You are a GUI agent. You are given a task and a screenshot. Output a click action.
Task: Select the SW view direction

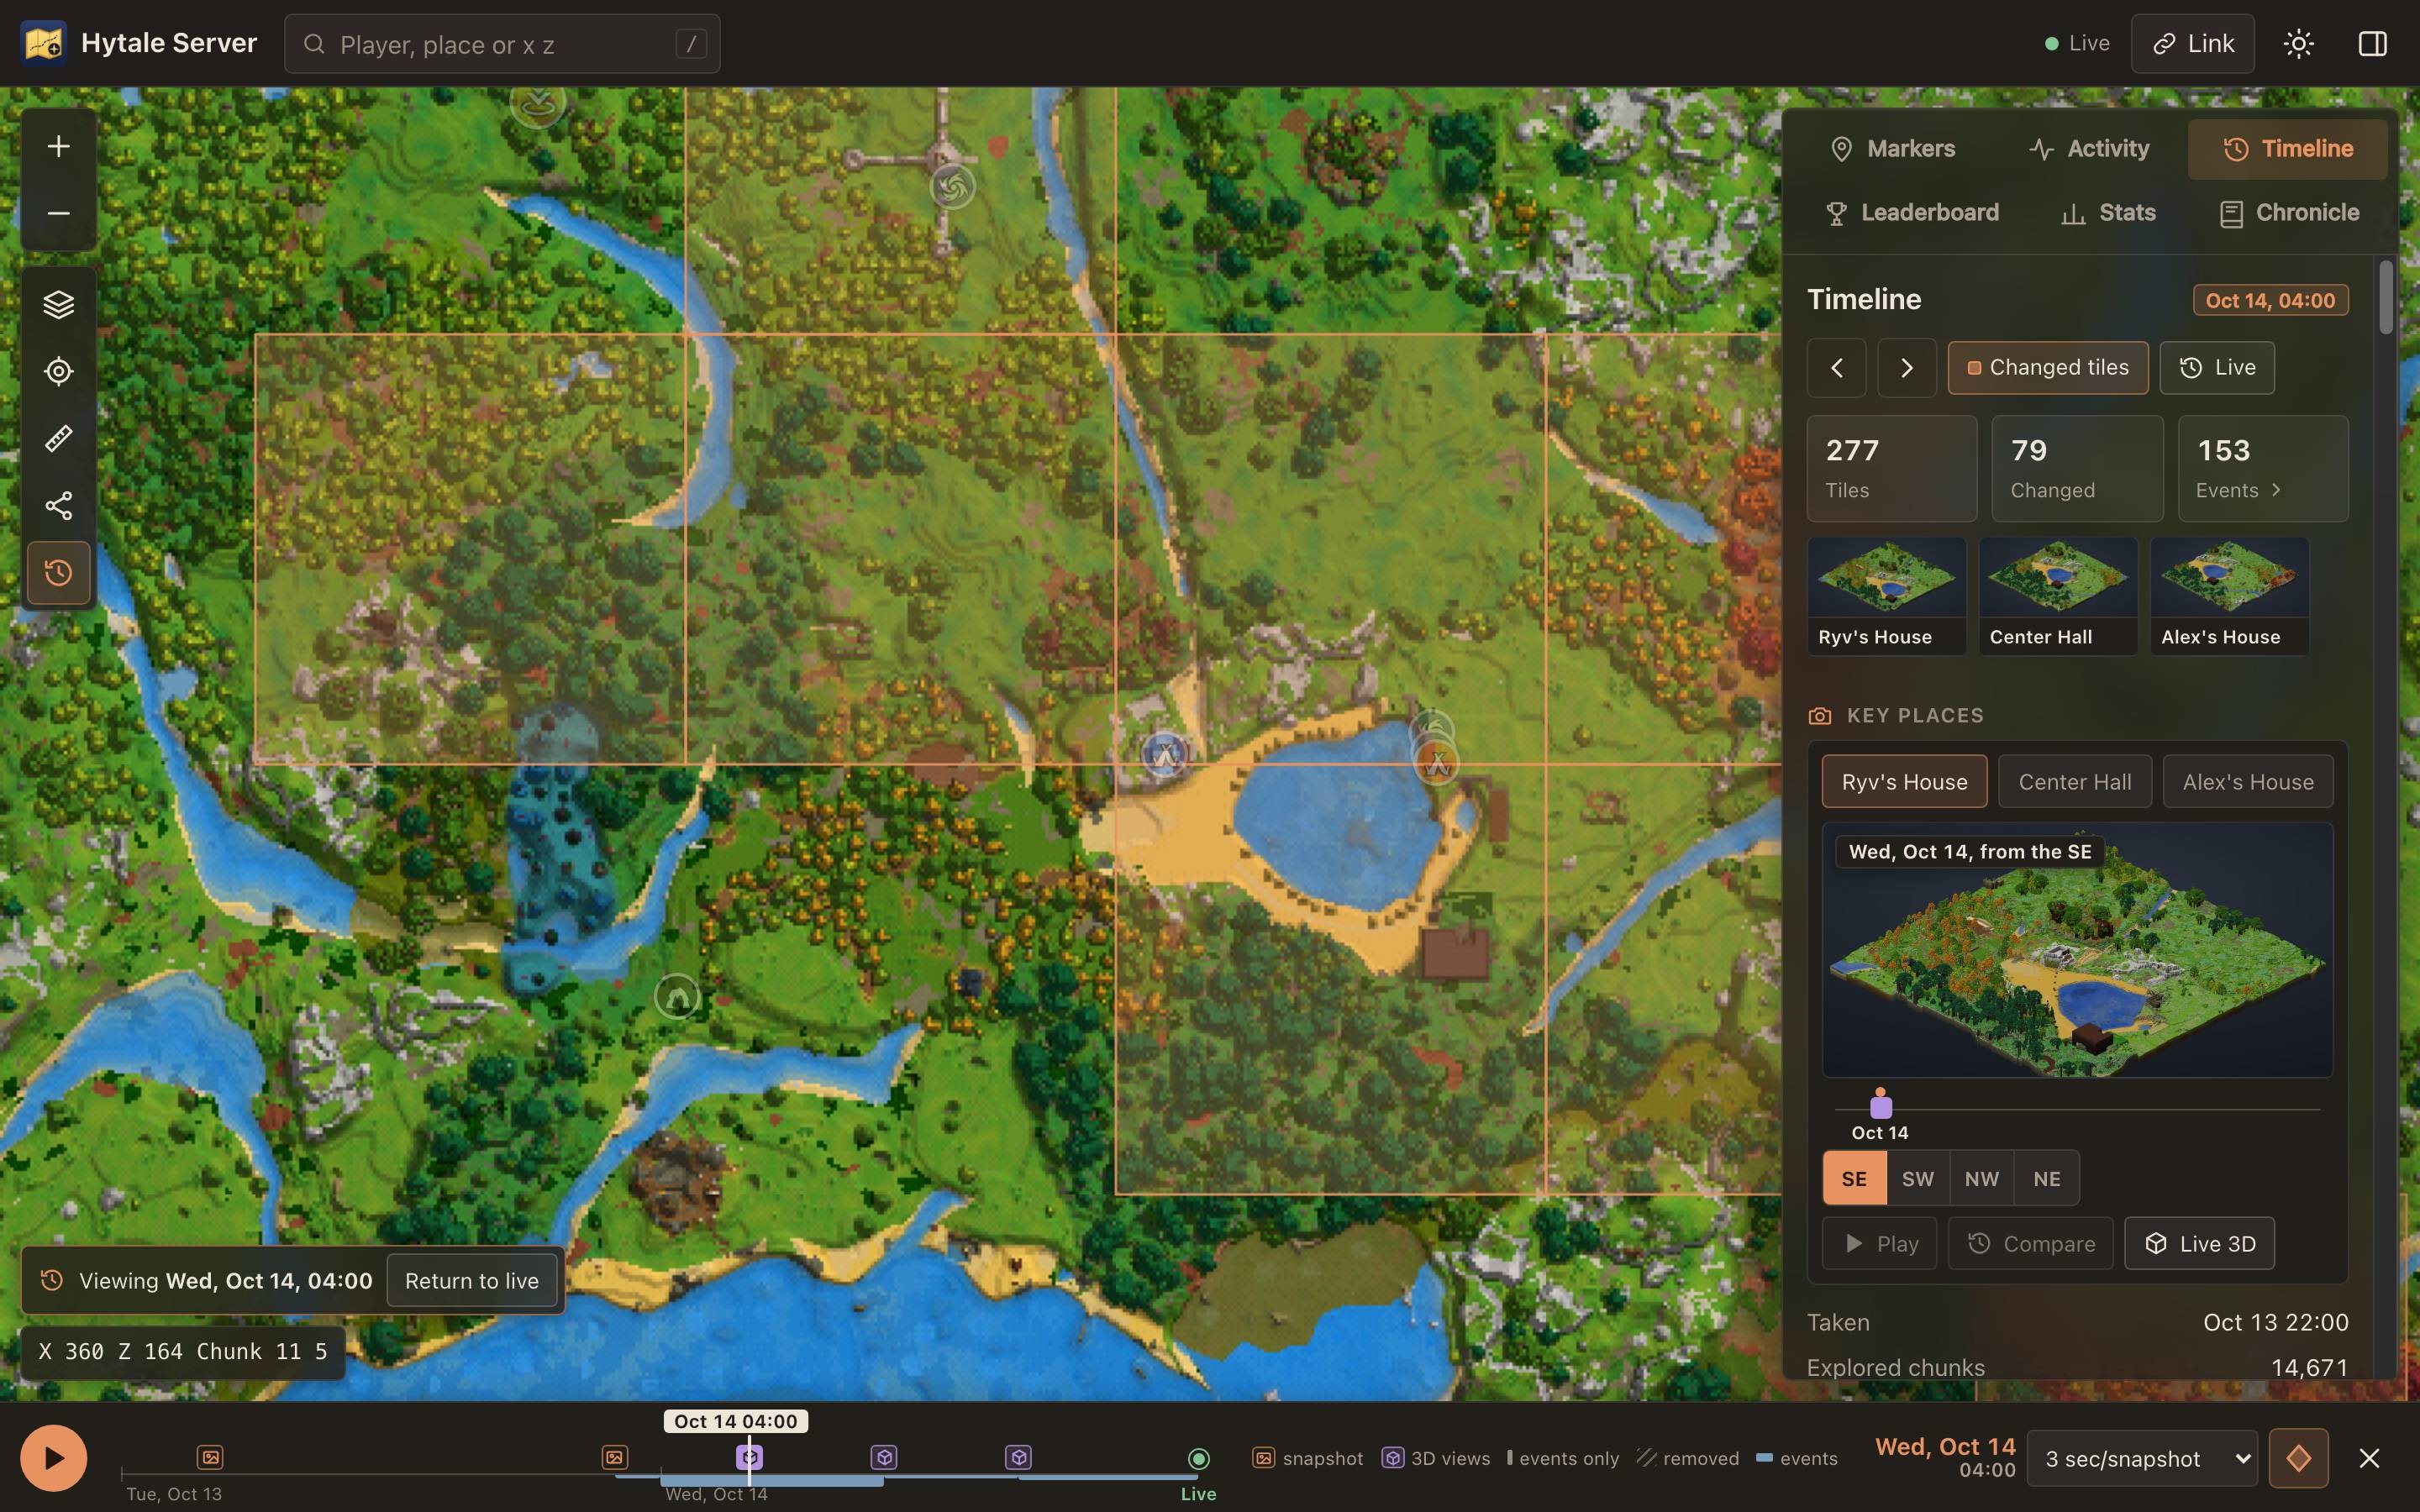click(1917, 1178)
